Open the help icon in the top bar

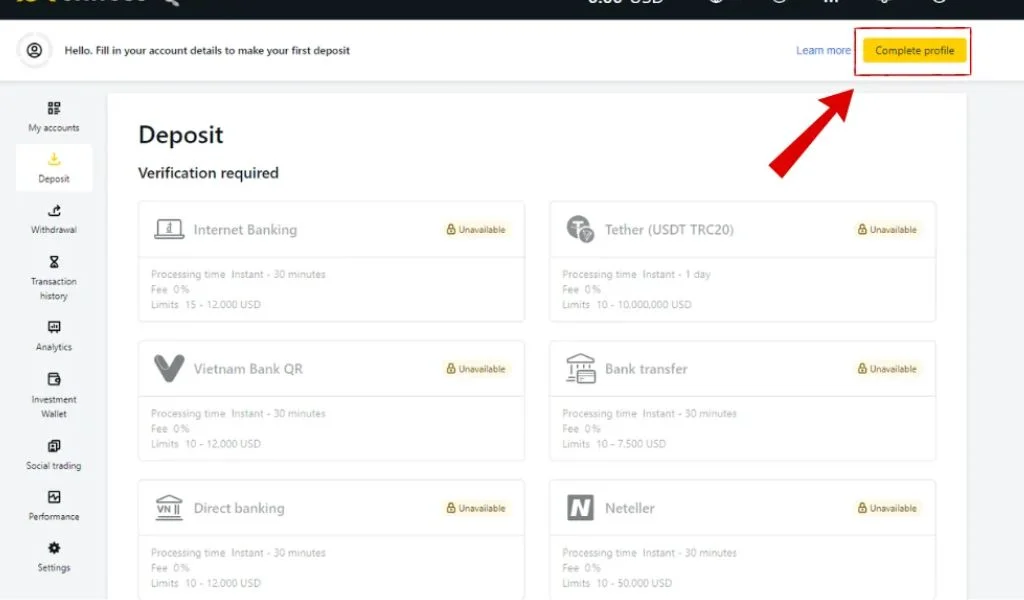tap(778, 4)
